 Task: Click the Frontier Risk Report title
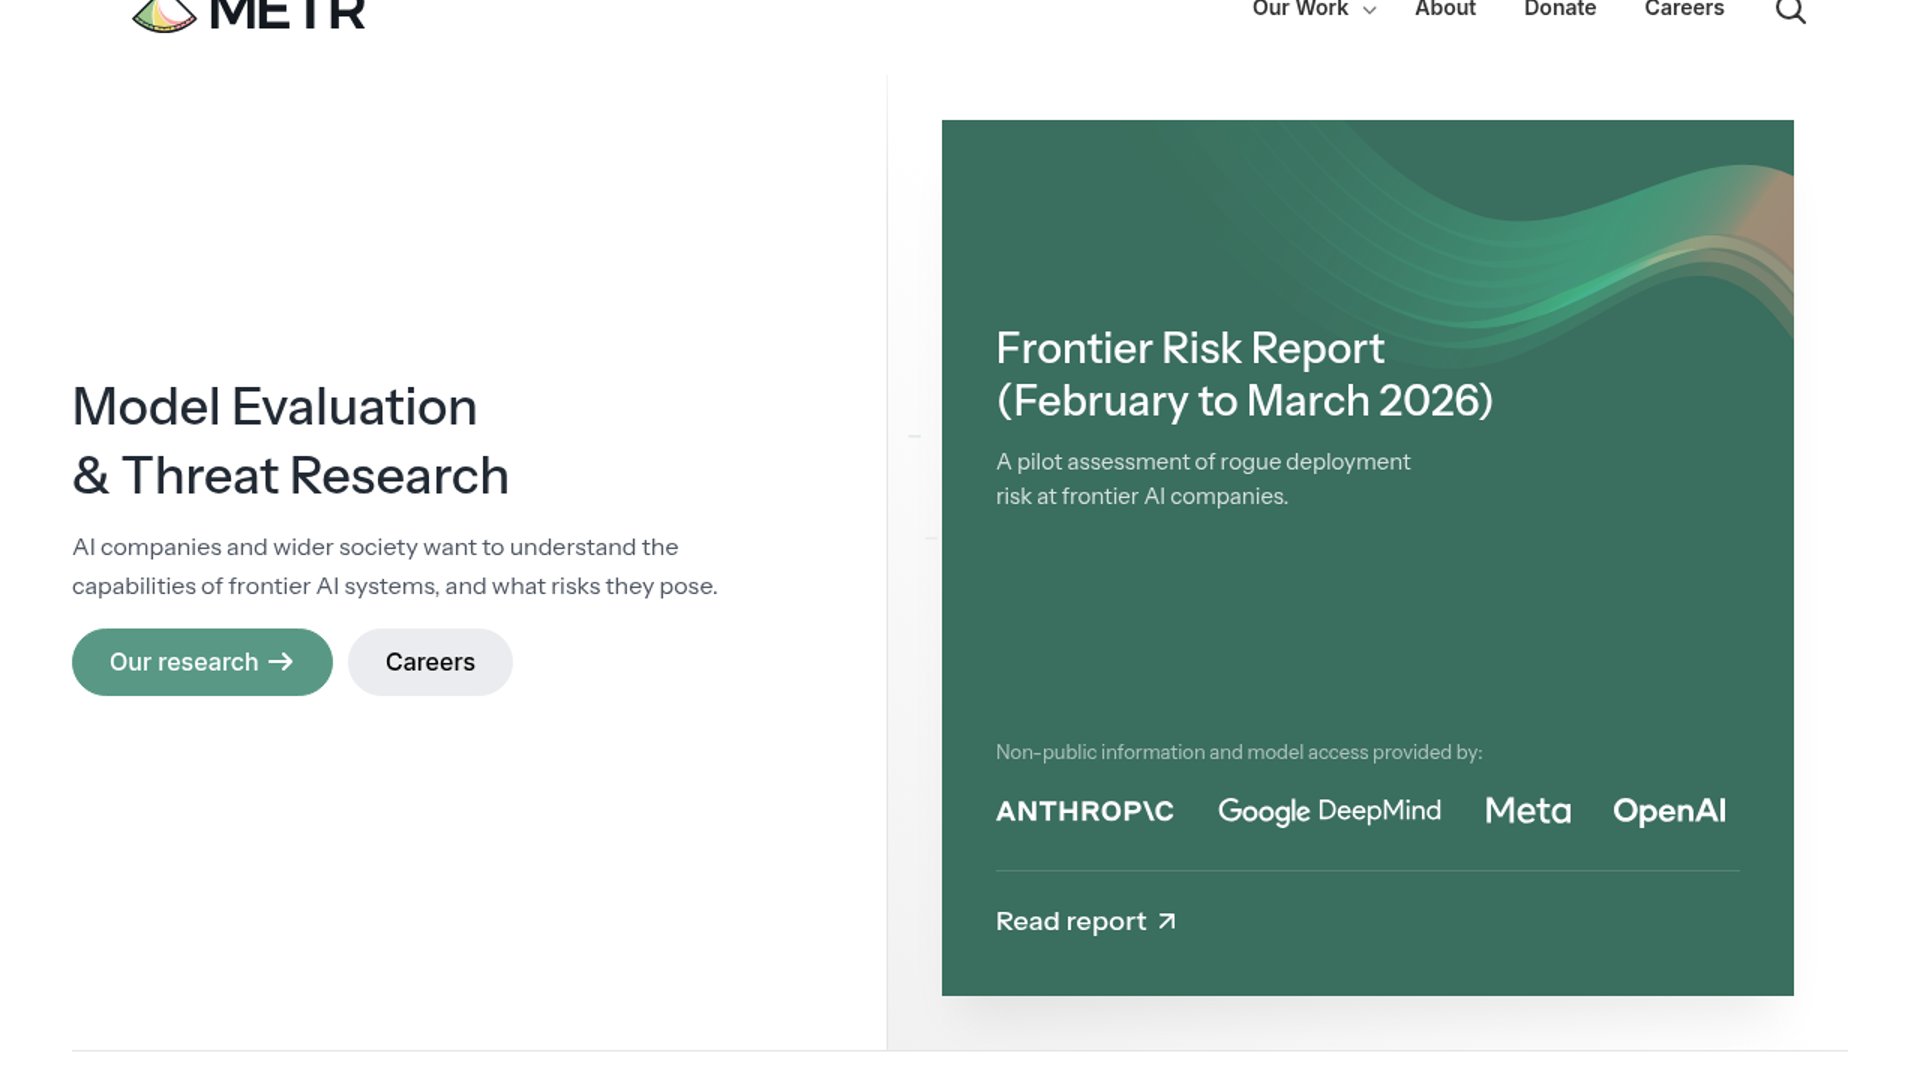(1244, 374)
